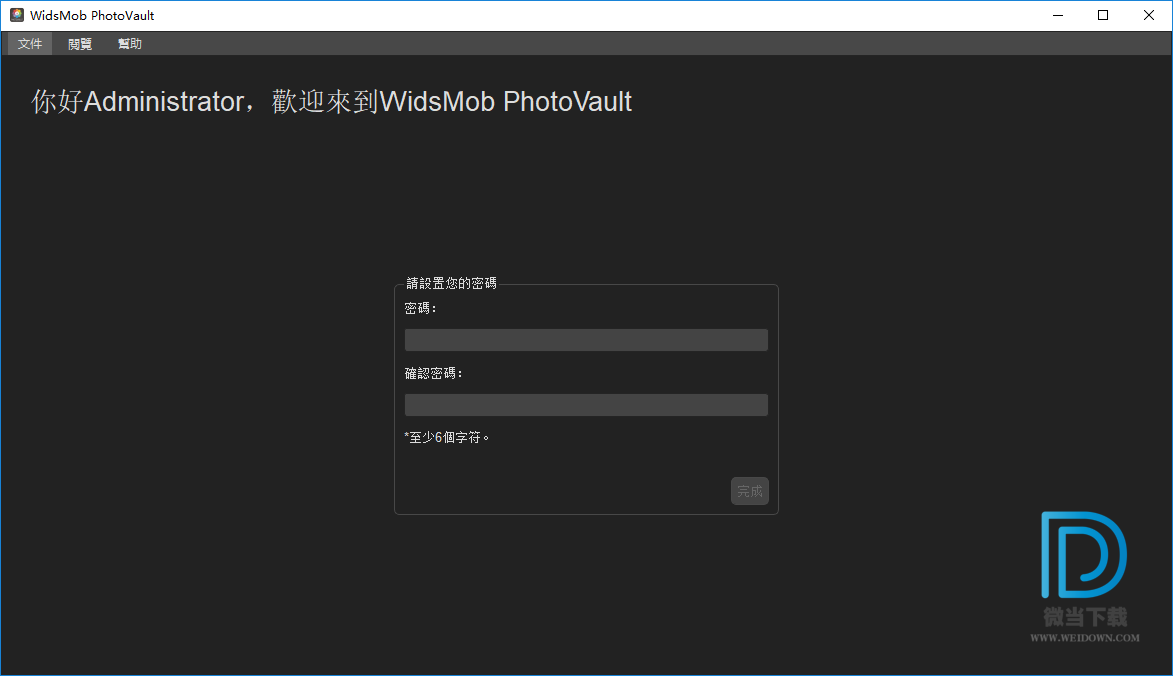Focus the 確認密碼 confirm password field
The height and width of the screenshot is (676, 1173).
586,405
